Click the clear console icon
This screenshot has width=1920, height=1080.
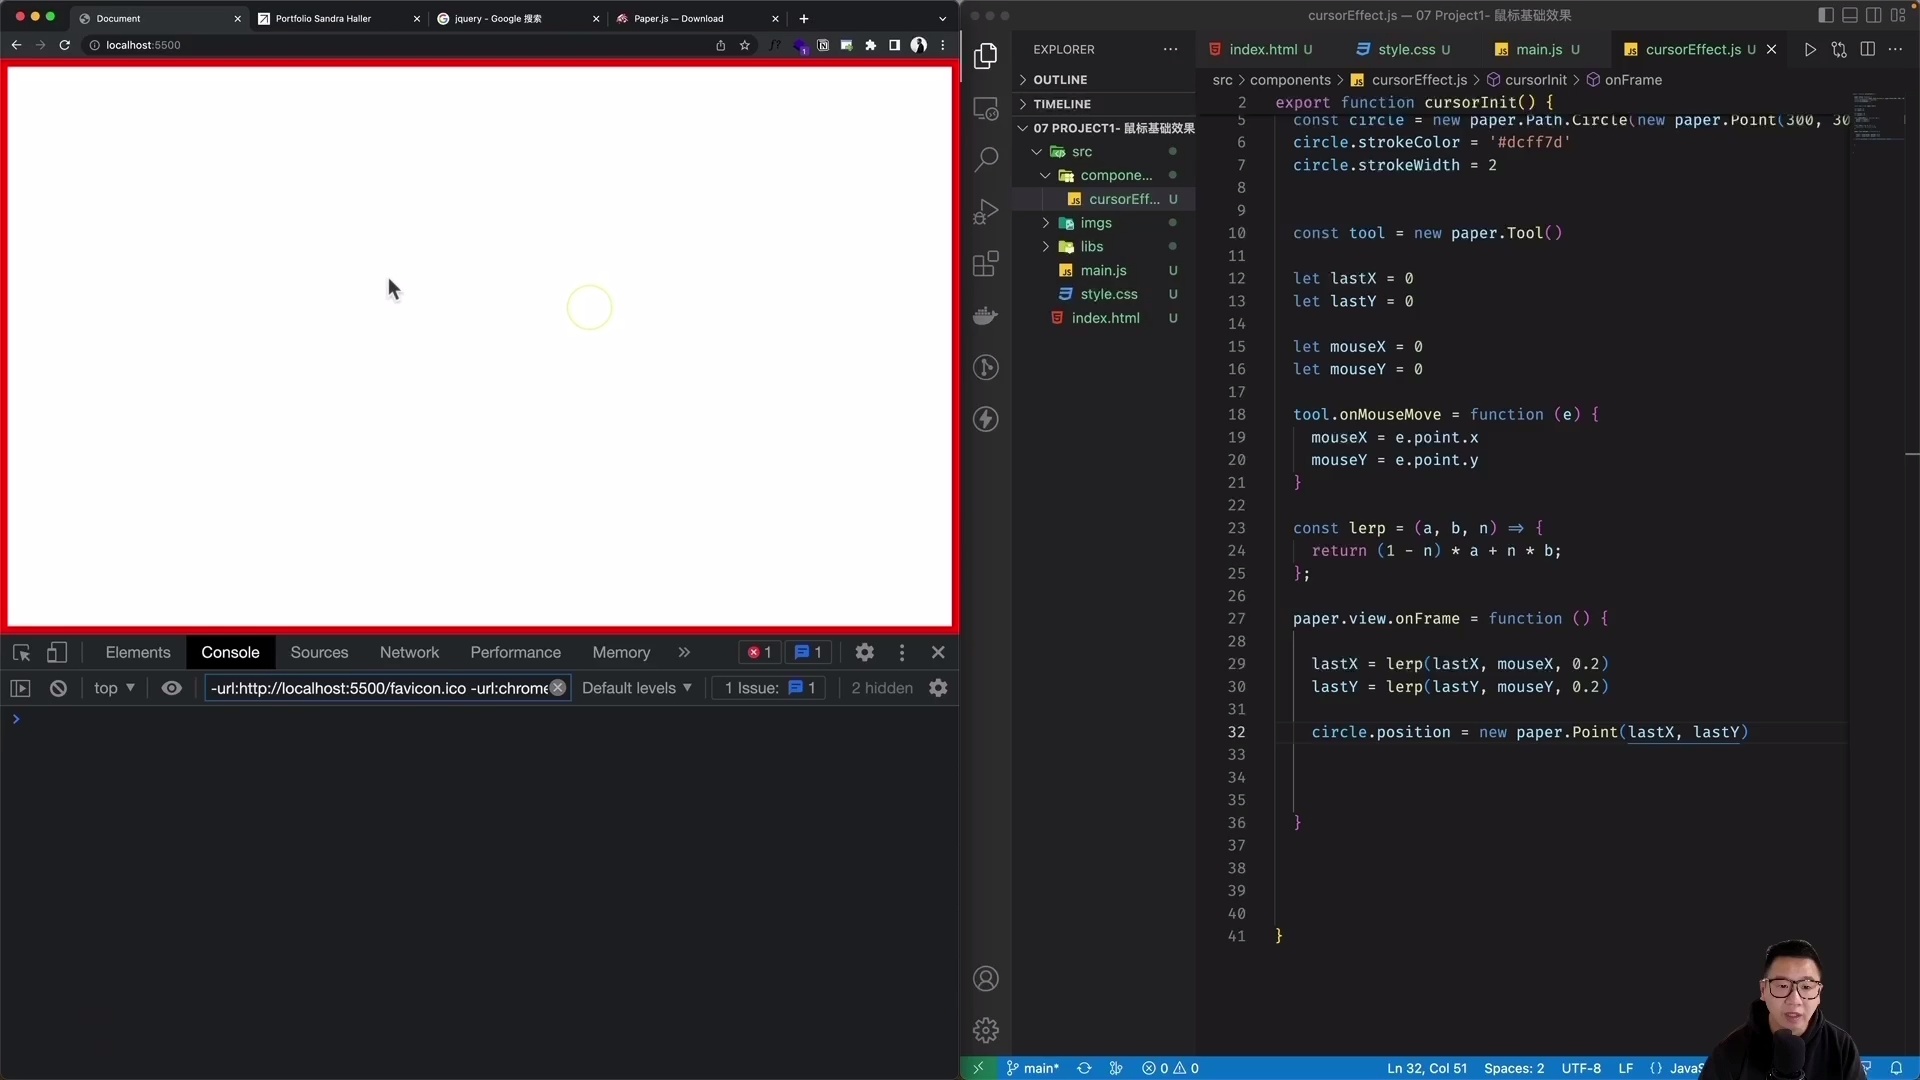coord(58,688)
